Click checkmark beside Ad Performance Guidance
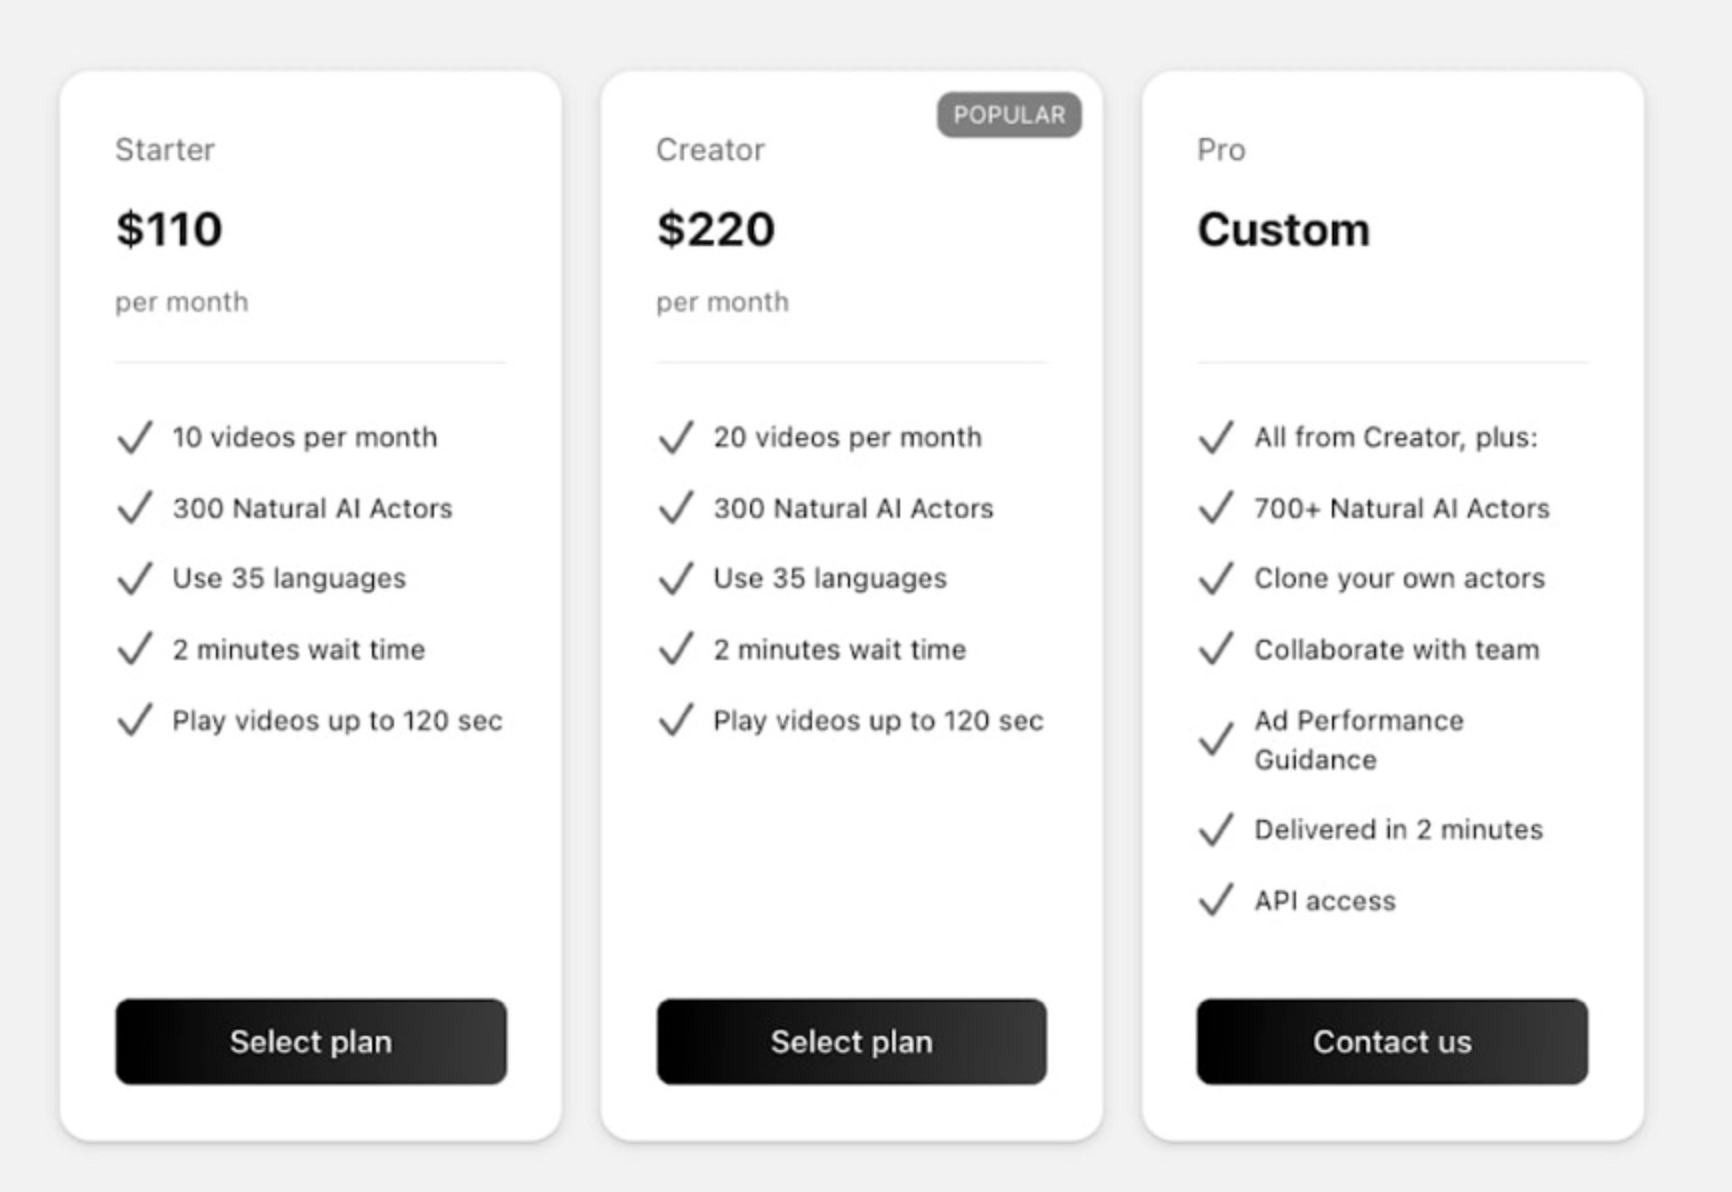The height and width of the screenshot is (1192, 1732). (x=1216, y=740)
